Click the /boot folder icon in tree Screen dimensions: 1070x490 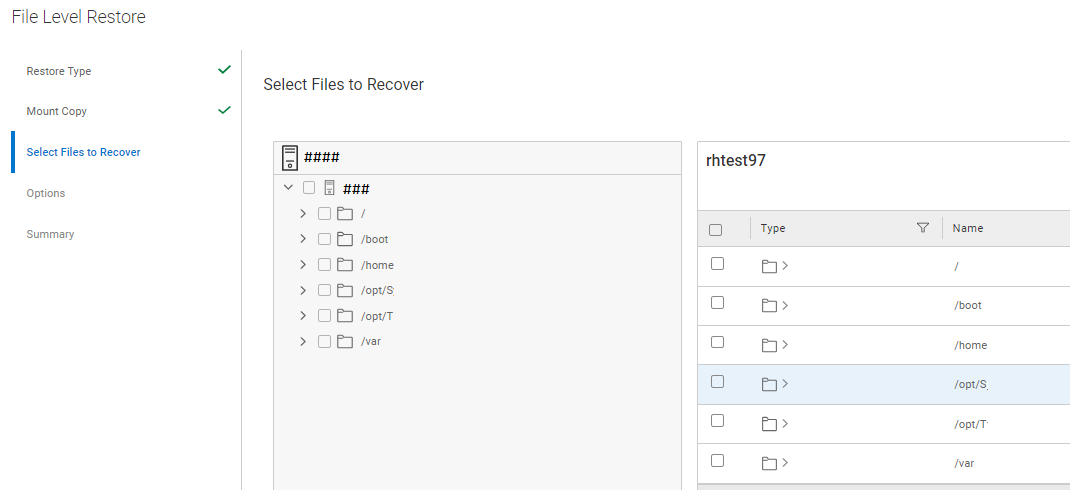[345, 239]
